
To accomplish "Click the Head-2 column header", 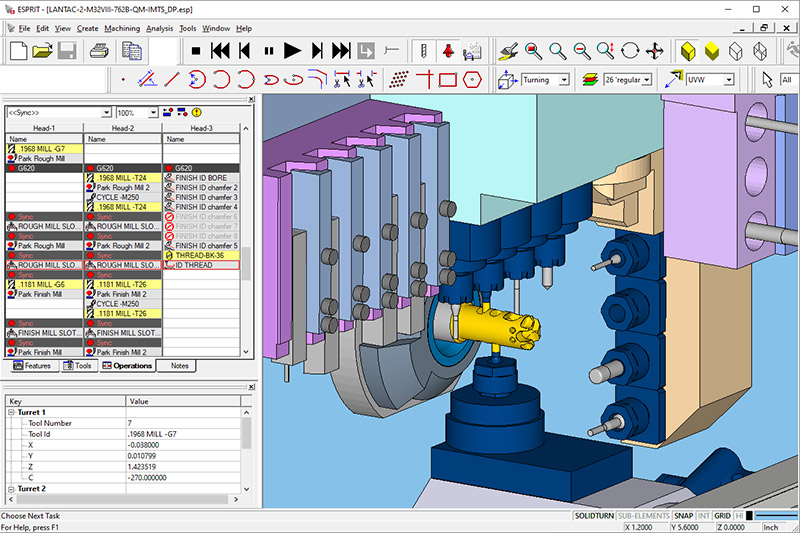I will tap(123, 128).
